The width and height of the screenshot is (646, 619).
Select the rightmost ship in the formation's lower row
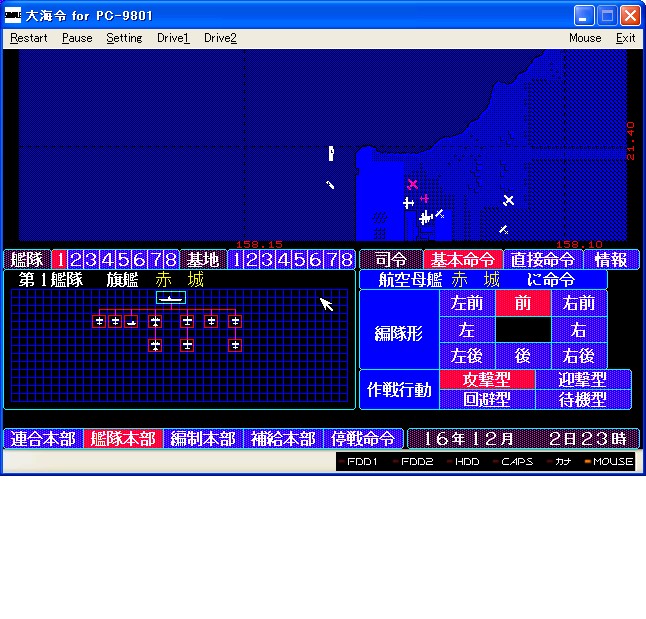point(235,345)
